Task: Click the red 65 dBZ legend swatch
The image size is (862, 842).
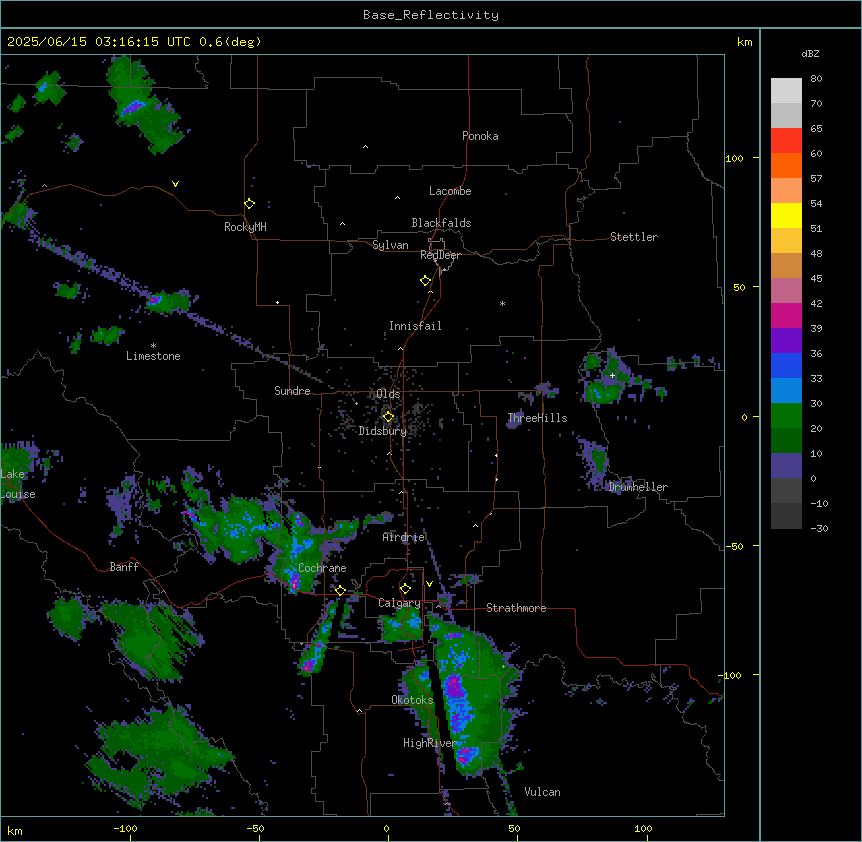Action: click(x=786, y=140)
